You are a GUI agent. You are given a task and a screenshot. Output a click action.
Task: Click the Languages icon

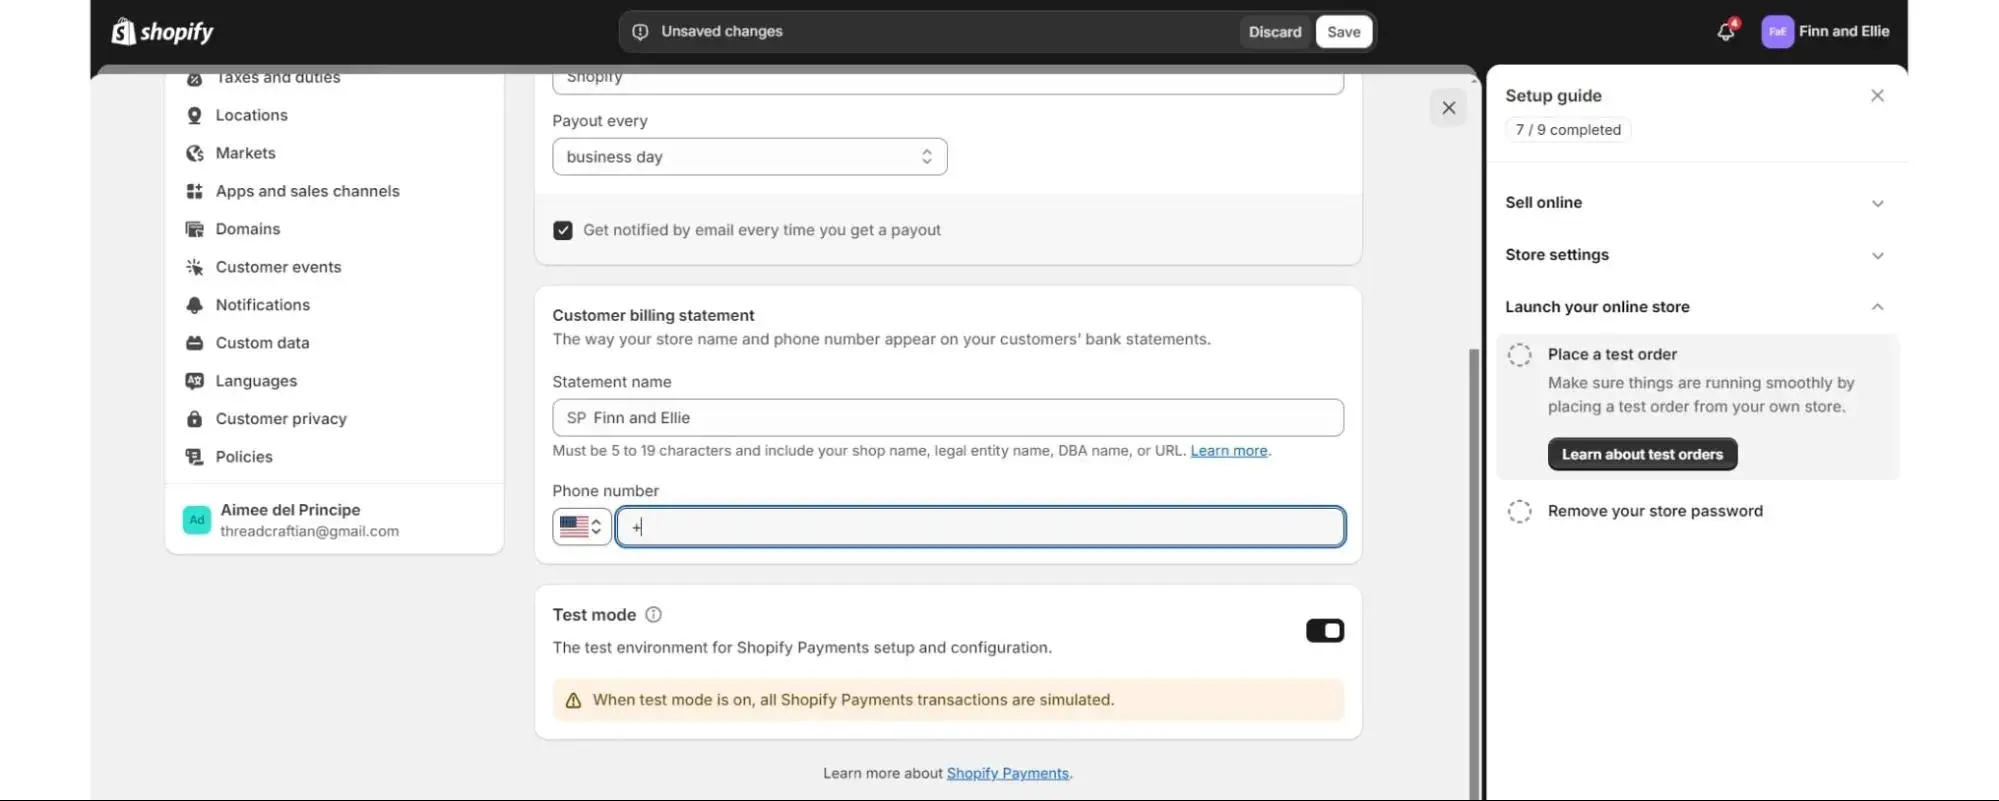194,381
